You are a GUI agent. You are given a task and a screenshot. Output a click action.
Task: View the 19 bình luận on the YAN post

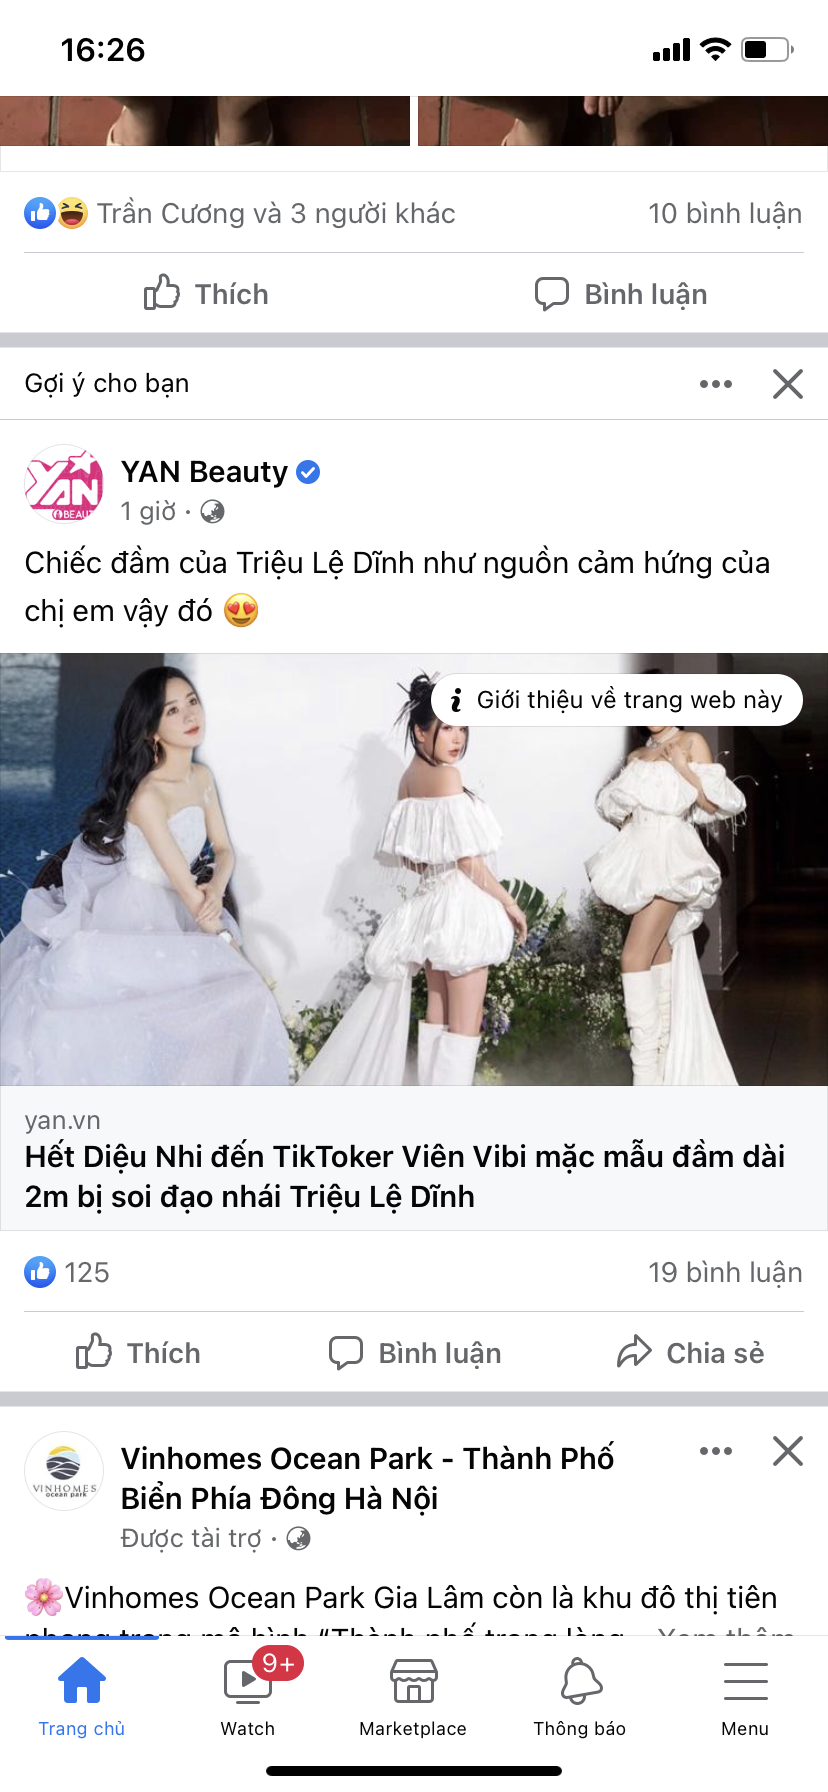(725, 1272)
